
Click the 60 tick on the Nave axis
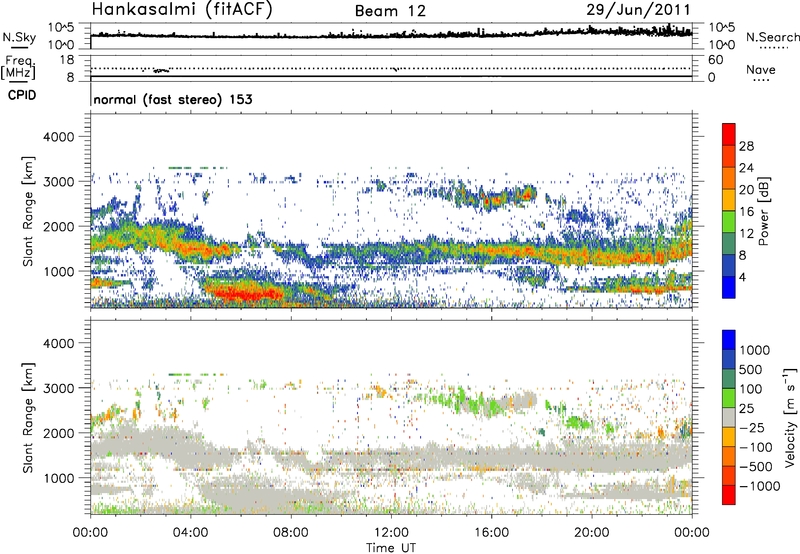(715, 60)
